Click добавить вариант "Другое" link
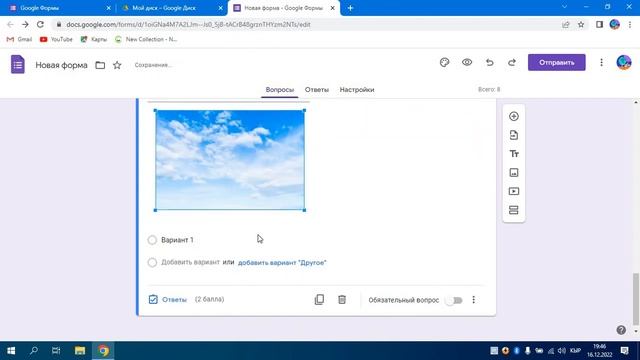 pyautogui.click(x=282, y=262)
